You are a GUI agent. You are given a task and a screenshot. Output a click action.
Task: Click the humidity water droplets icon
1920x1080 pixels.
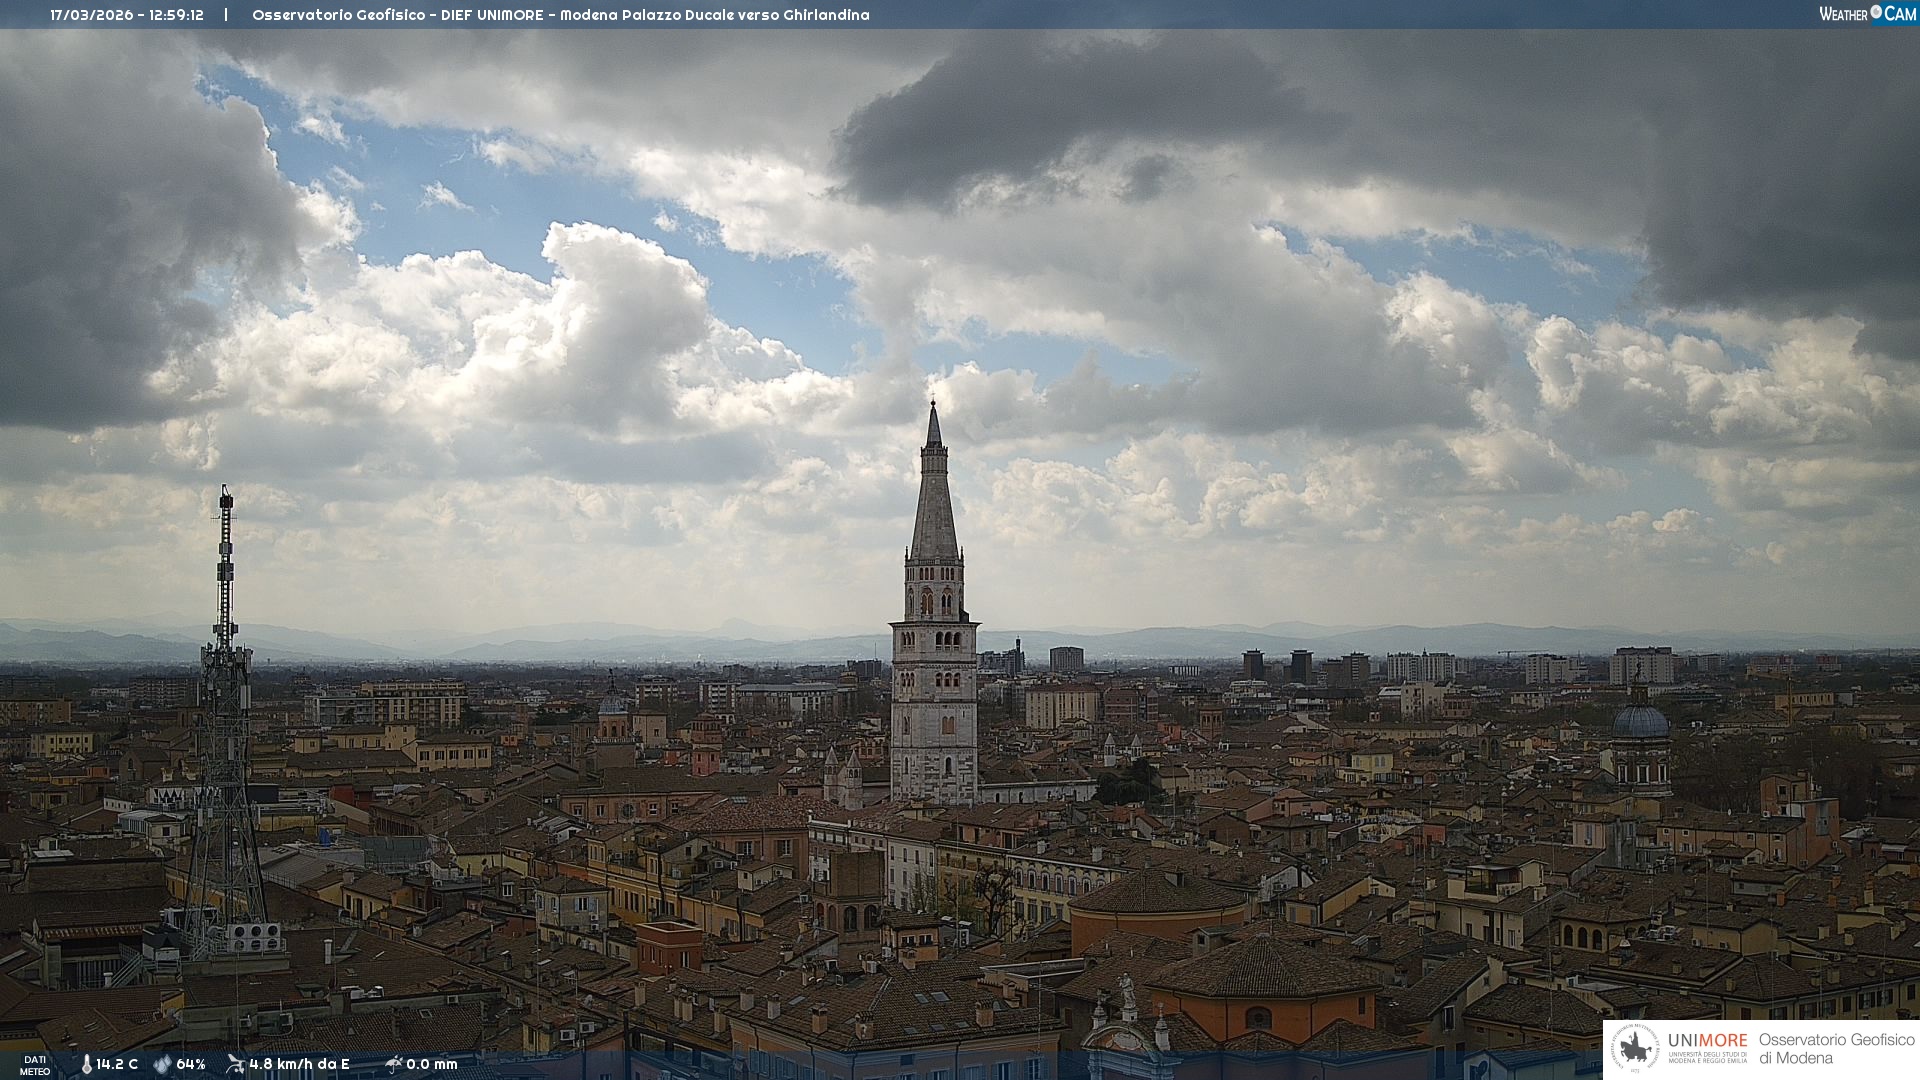point(162,1064)
